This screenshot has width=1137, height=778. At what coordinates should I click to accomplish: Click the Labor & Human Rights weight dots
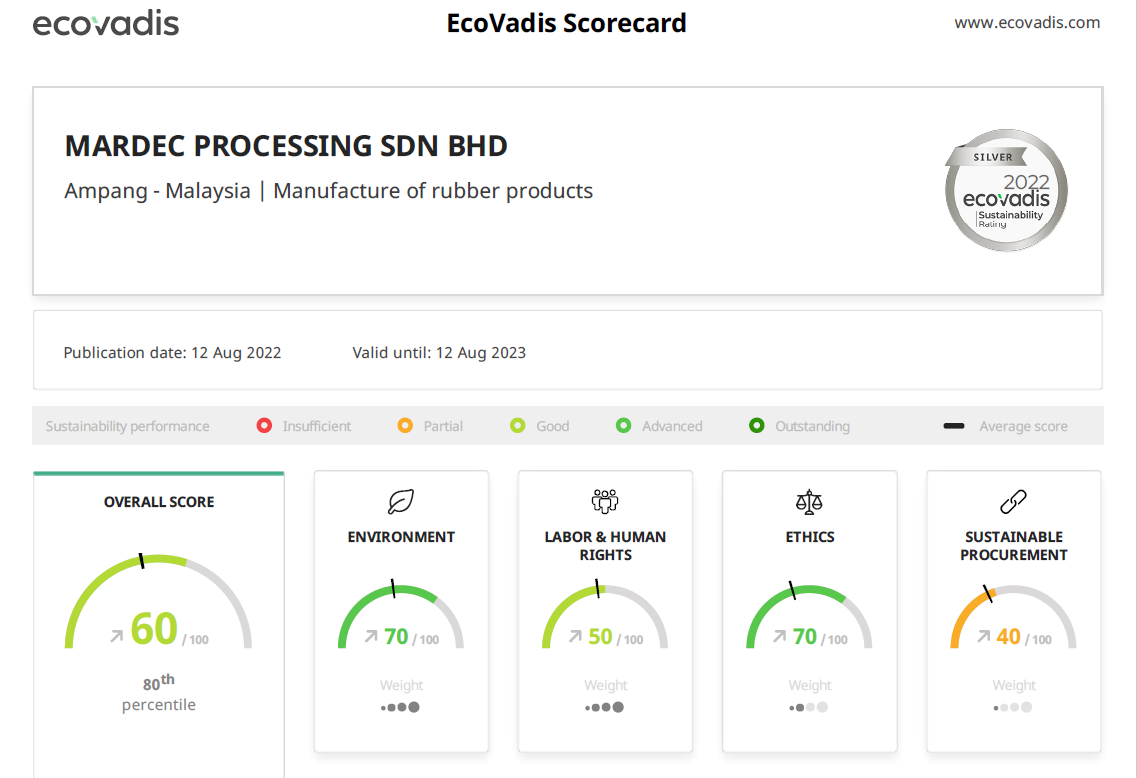(x=605, y=707)
